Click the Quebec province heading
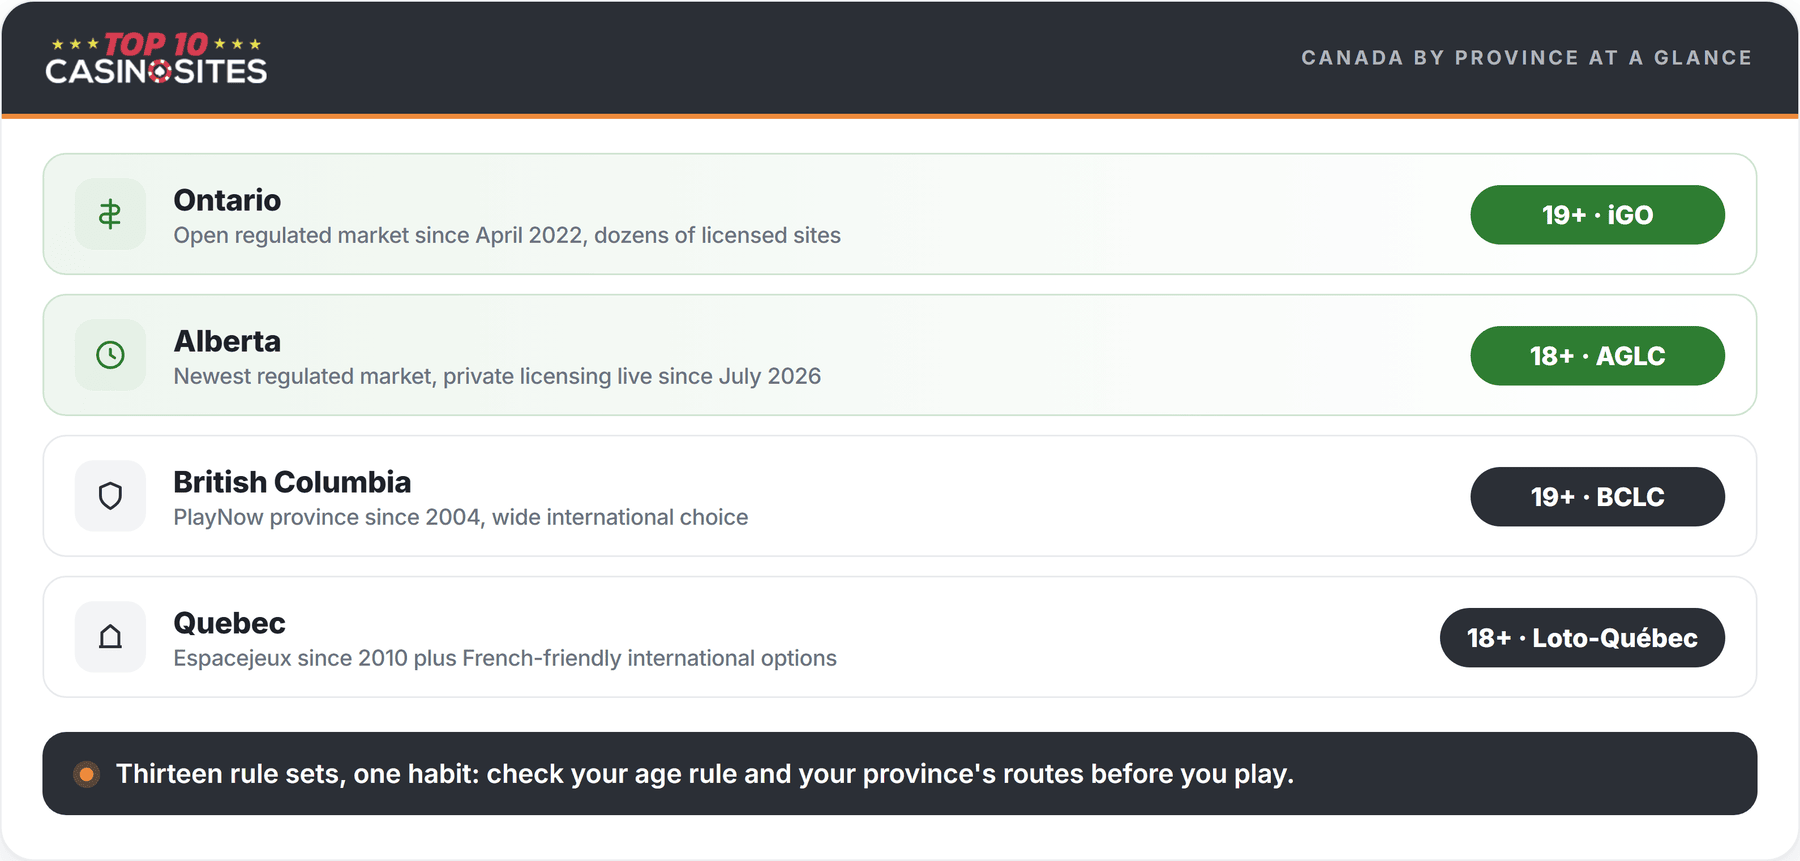Screen dimensions: 1800x861 tap(229, 623)
